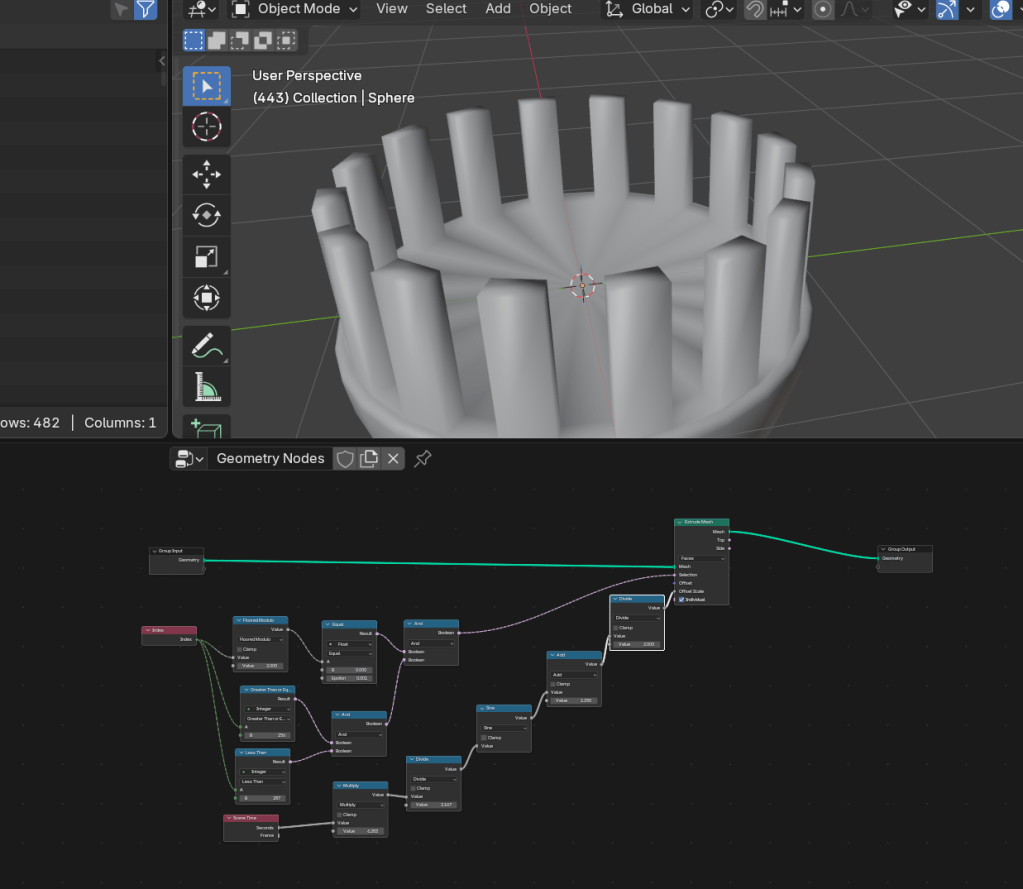Activate the 3D Cursor tool
Image resolution: width=1023 pixels, height=889 pixels.
tap(206, 127)
